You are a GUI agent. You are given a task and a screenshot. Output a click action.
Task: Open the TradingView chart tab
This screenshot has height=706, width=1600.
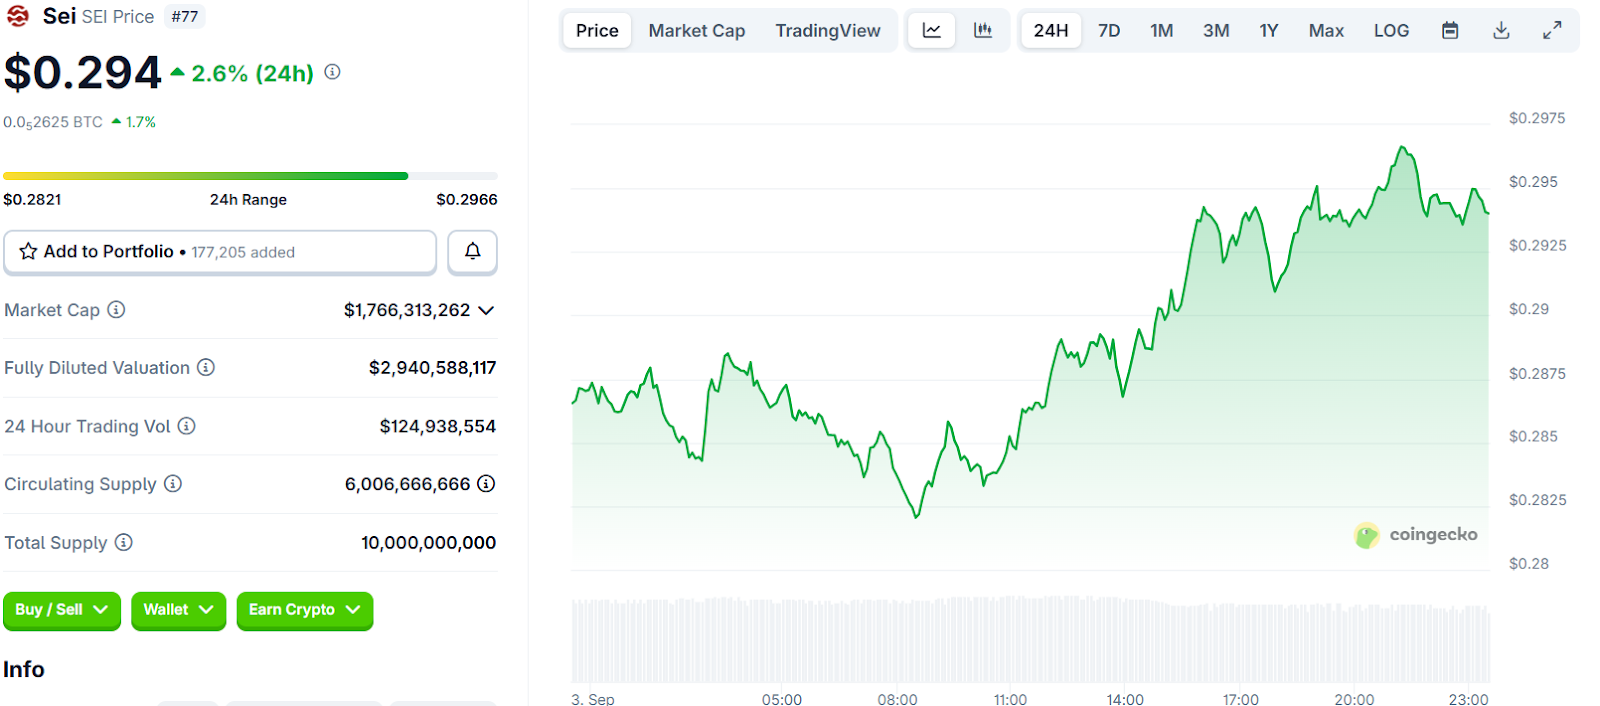tap(827, 31)
